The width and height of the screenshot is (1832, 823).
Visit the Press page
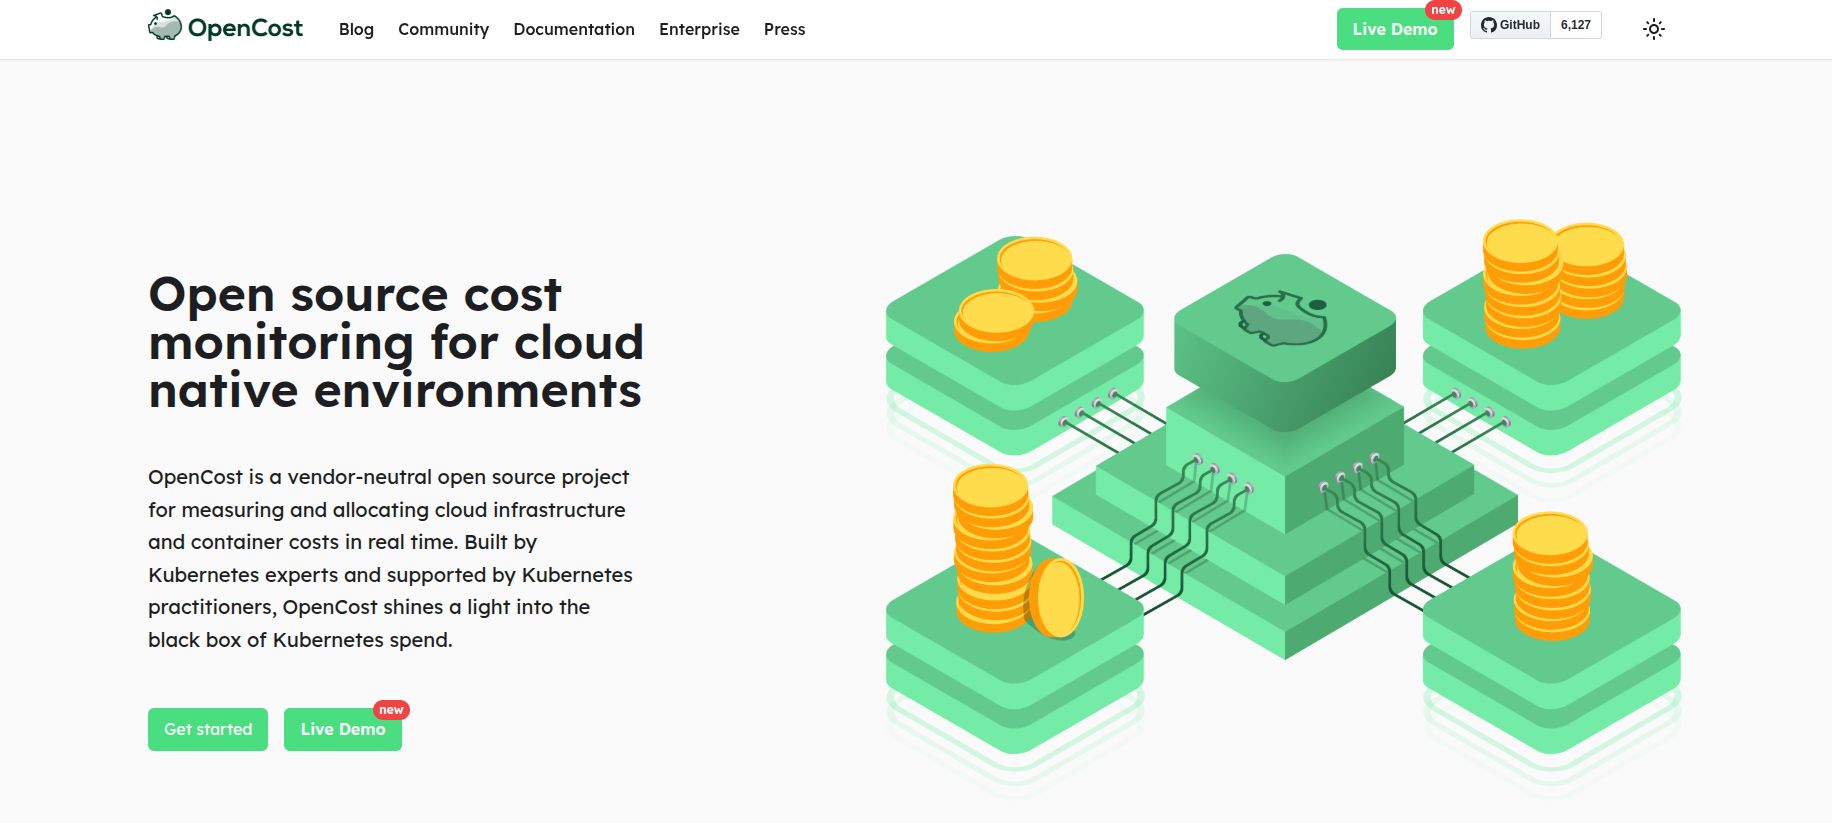tap(784, 29)
